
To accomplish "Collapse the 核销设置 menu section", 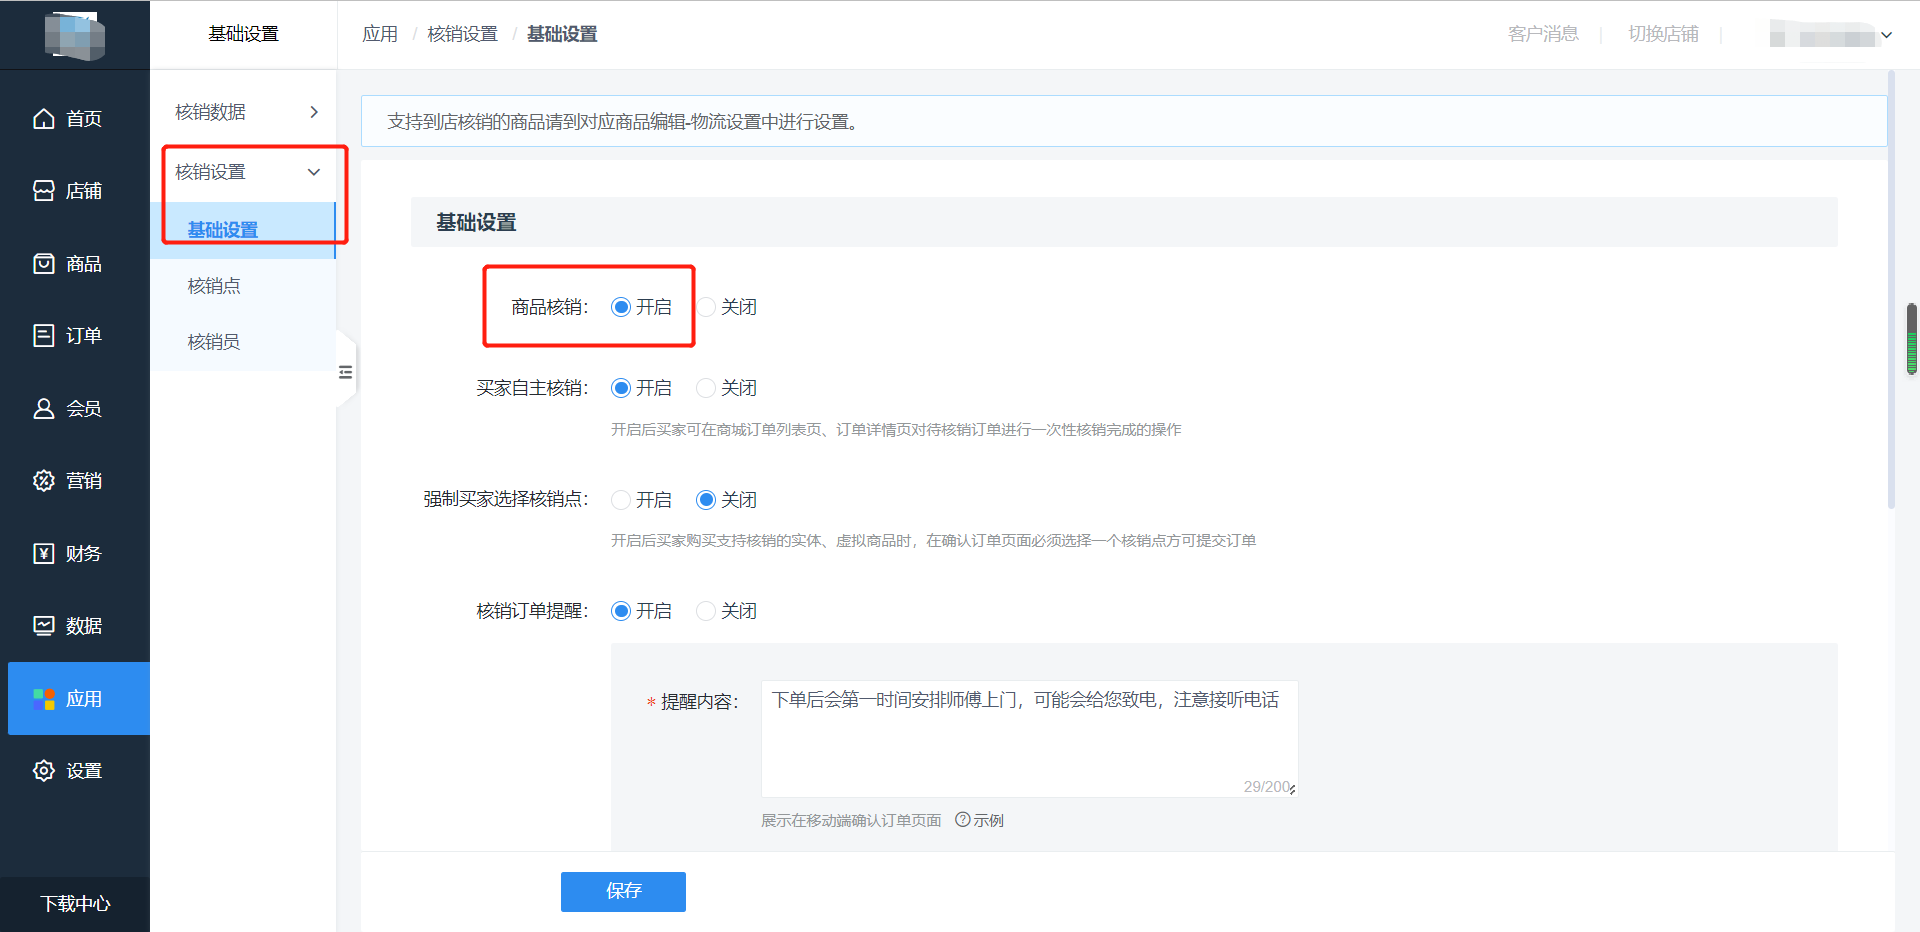I will 314,172.
